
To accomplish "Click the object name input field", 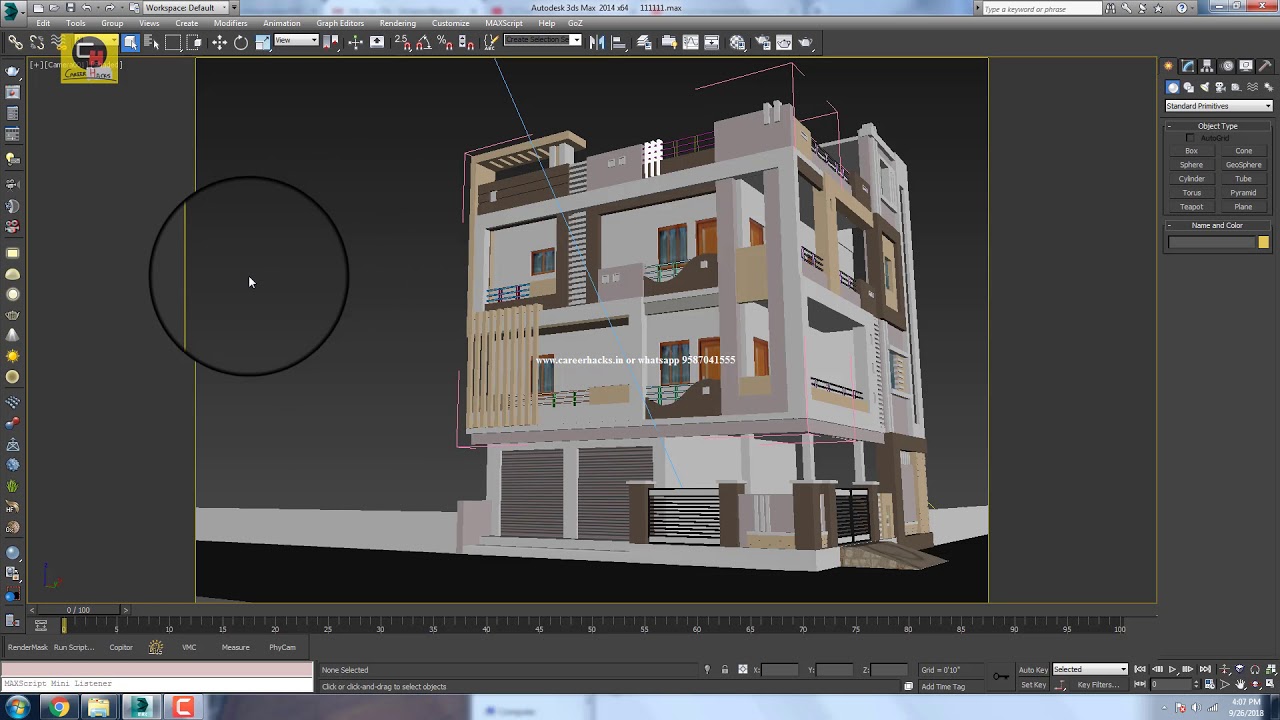I will pos(1211,242).
